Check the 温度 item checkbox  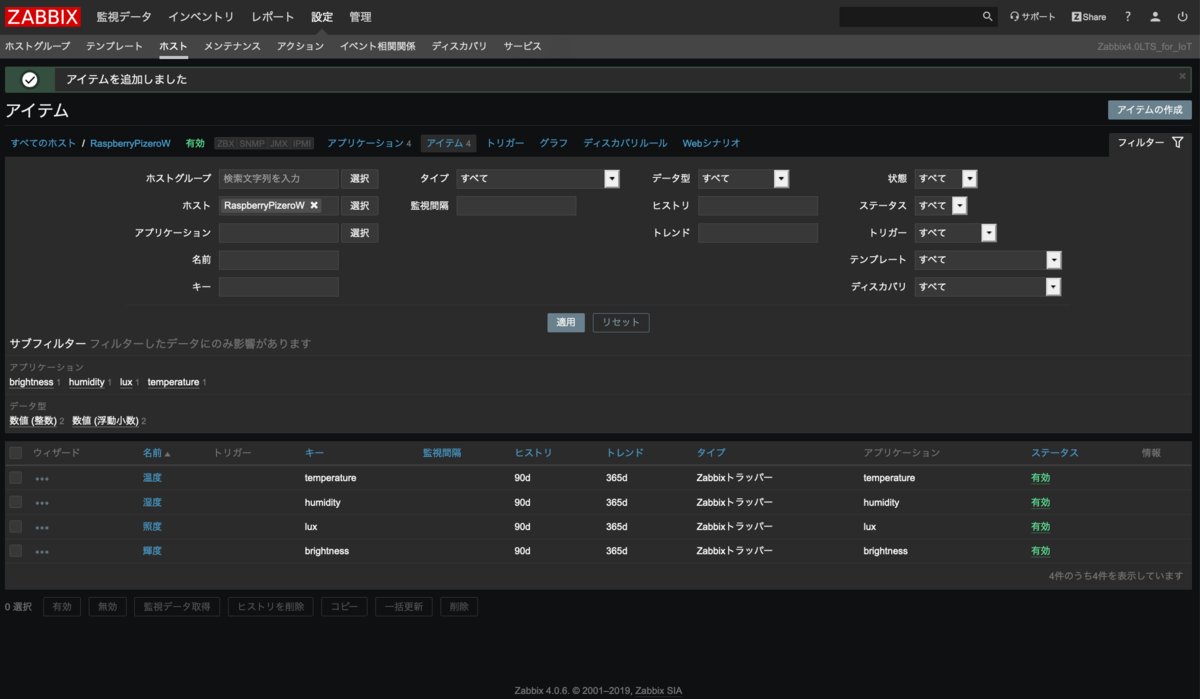tap(15, 478)
